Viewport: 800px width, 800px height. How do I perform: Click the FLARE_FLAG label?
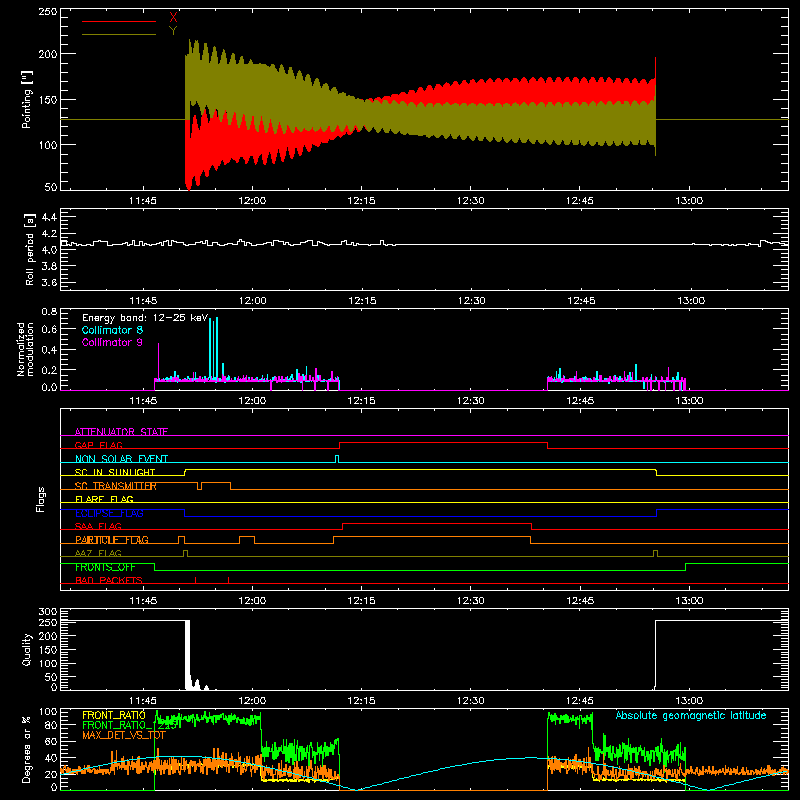104,499
